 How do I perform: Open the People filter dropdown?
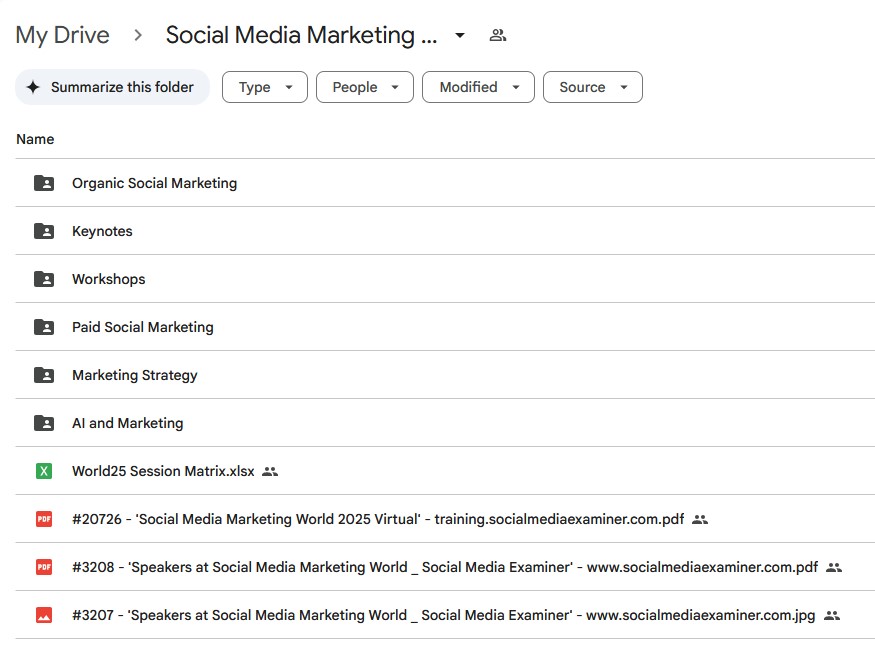364,87
